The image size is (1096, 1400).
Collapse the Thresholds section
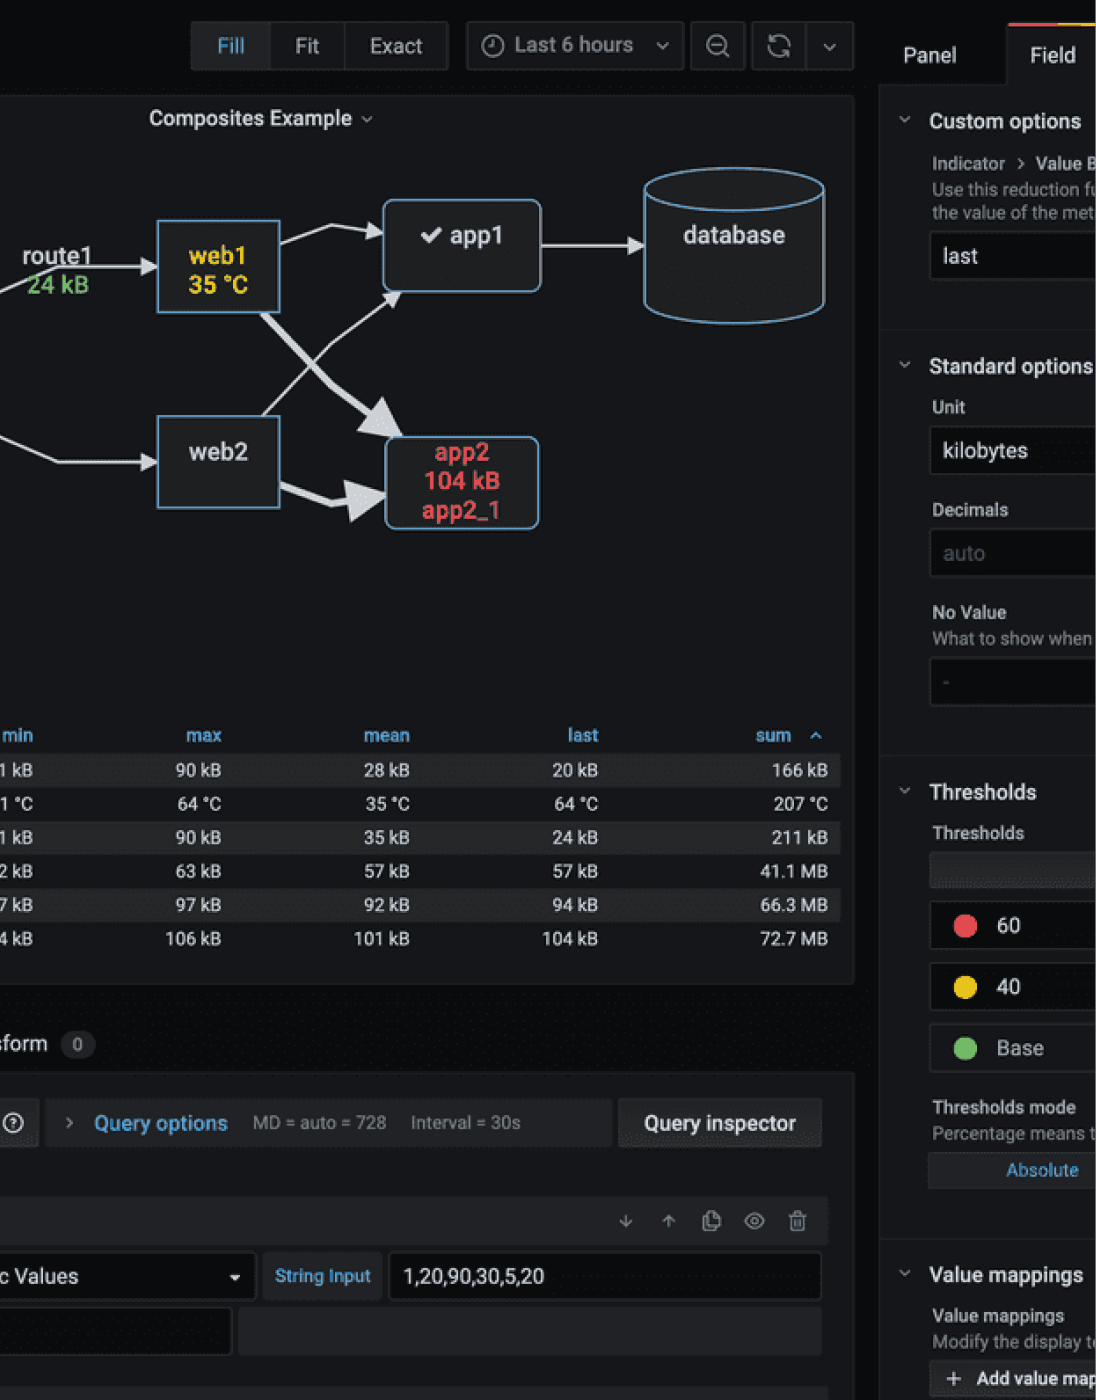pyautogui.click(x=905, y=792)
